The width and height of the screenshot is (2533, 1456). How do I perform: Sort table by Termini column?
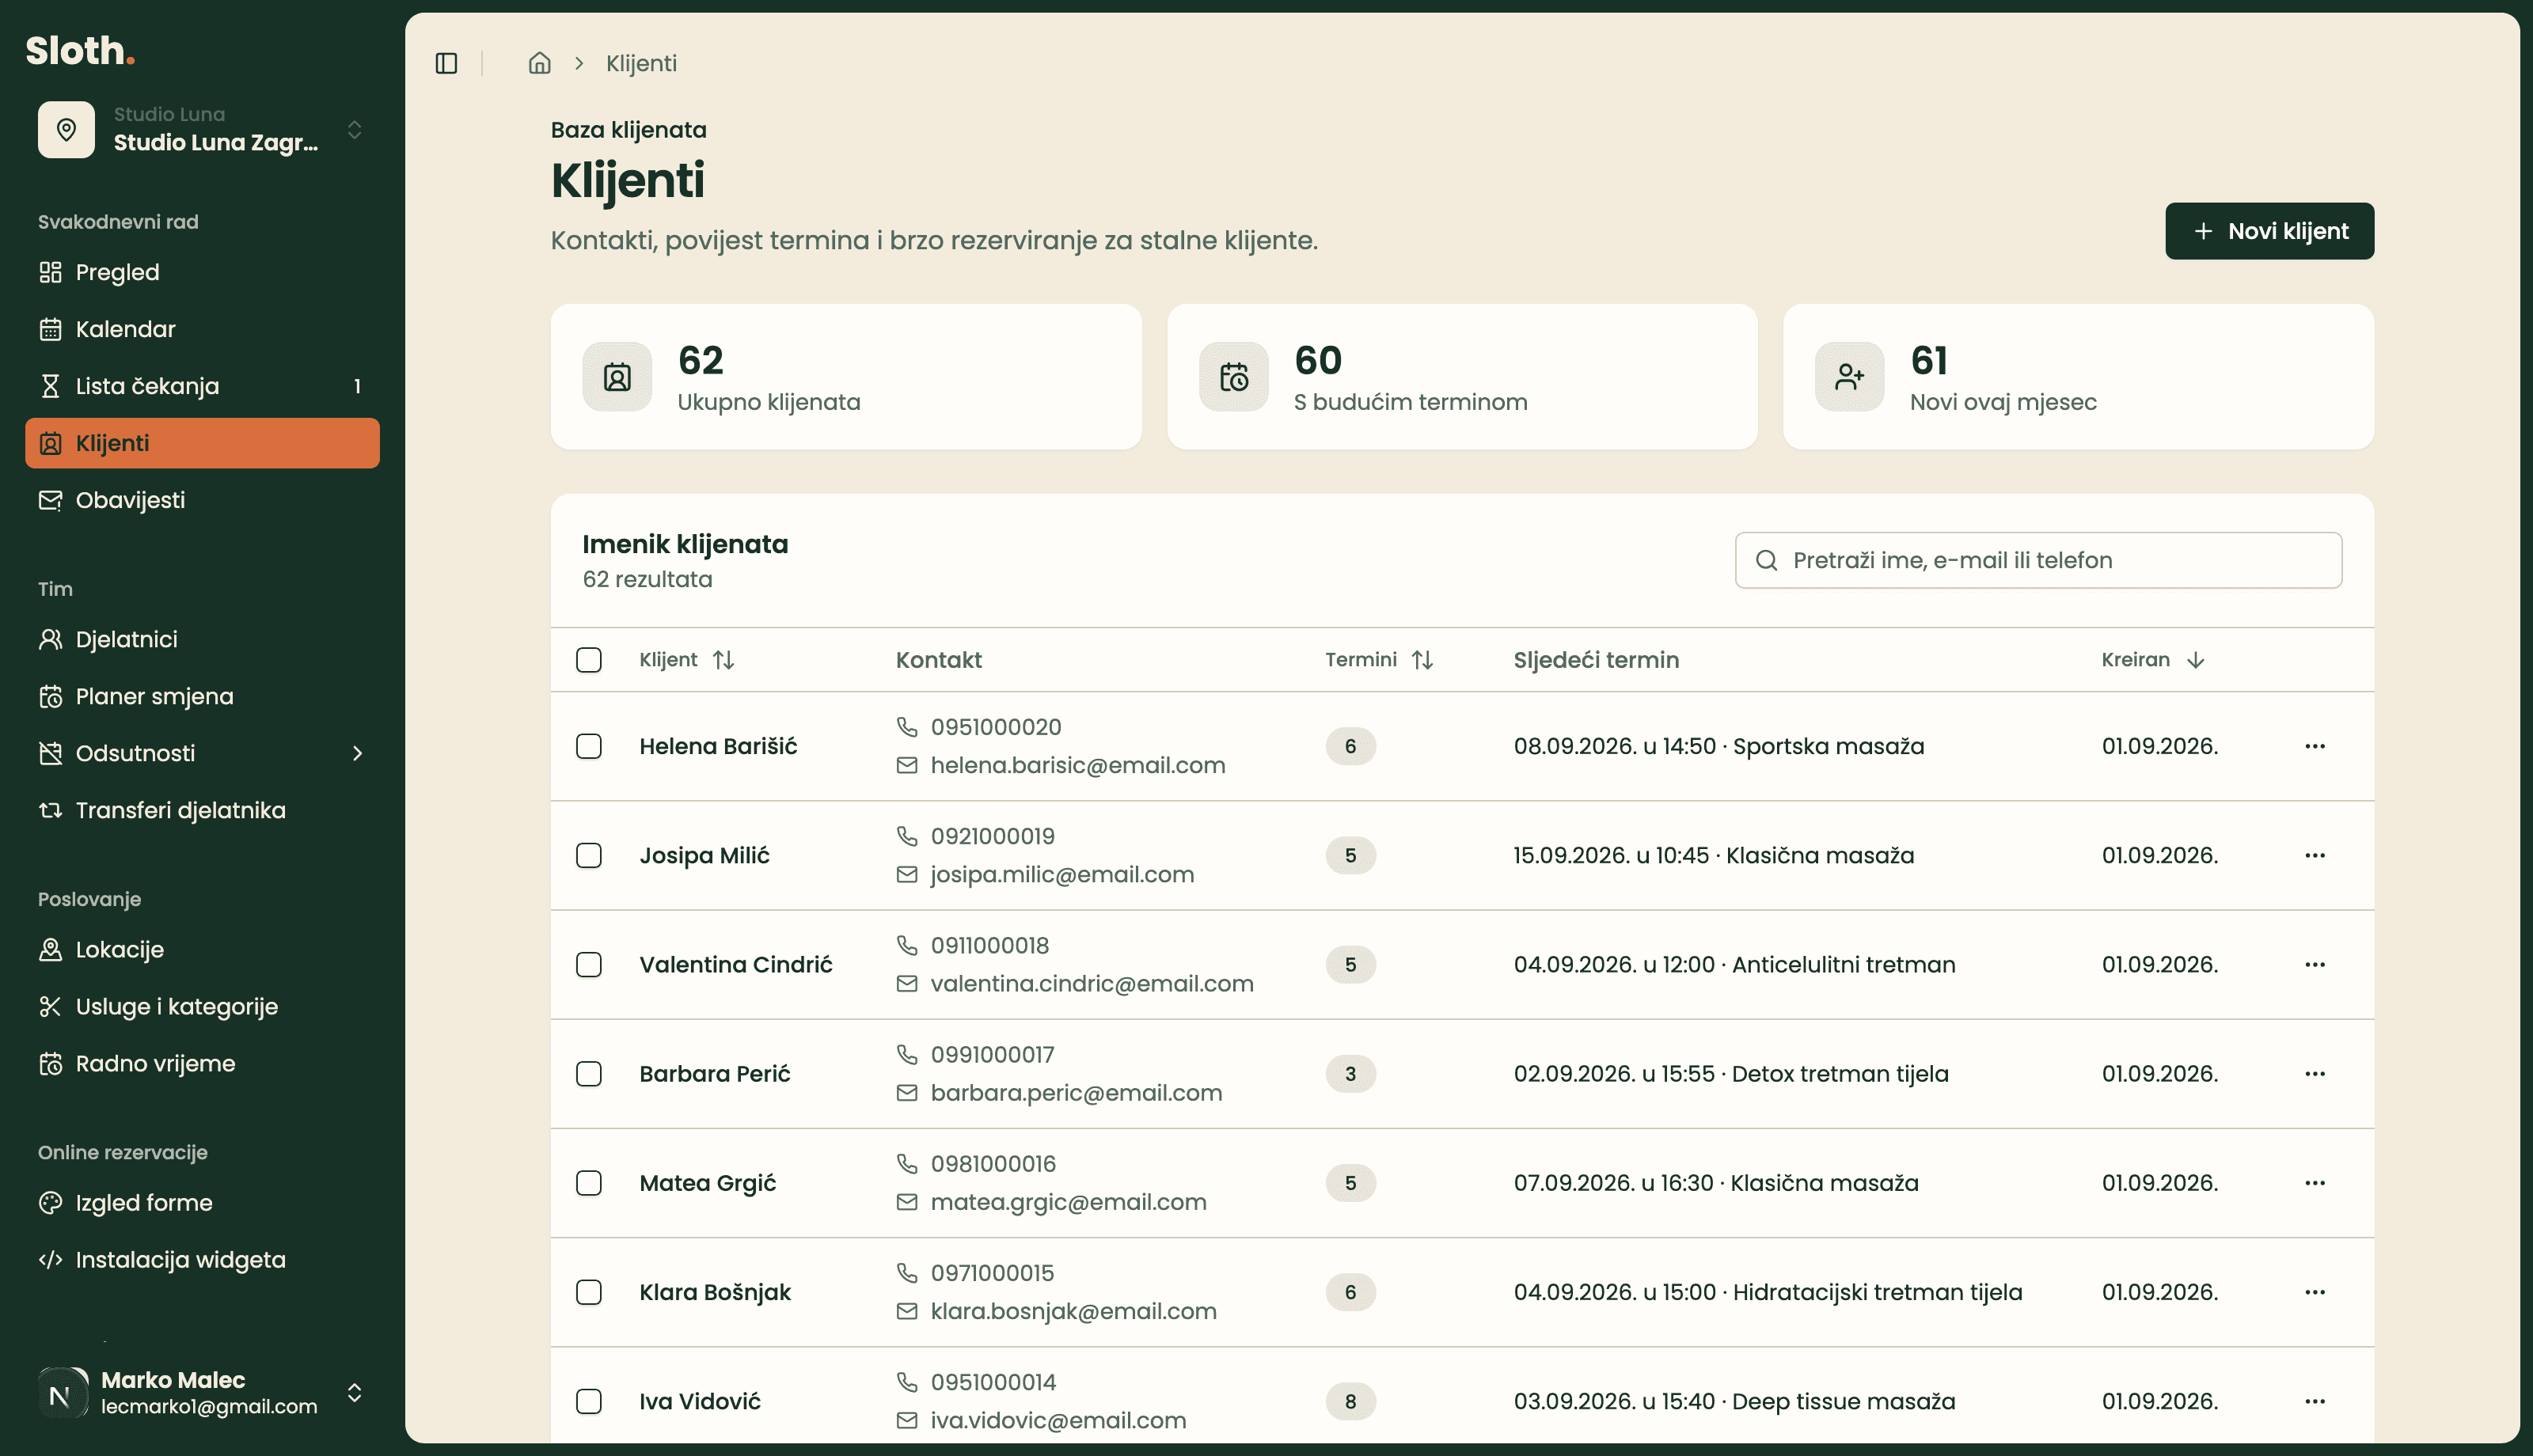1379,660
